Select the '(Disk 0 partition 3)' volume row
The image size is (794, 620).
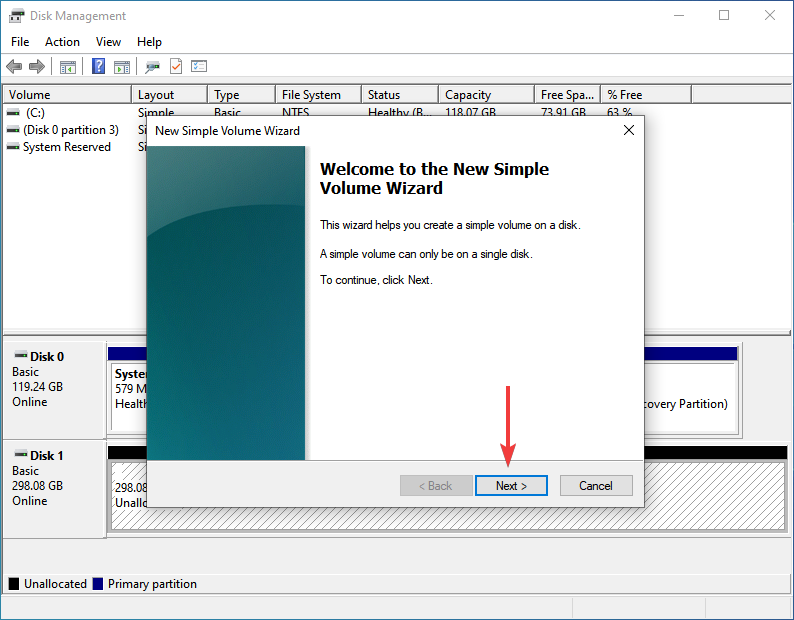[x=71, y=130]
